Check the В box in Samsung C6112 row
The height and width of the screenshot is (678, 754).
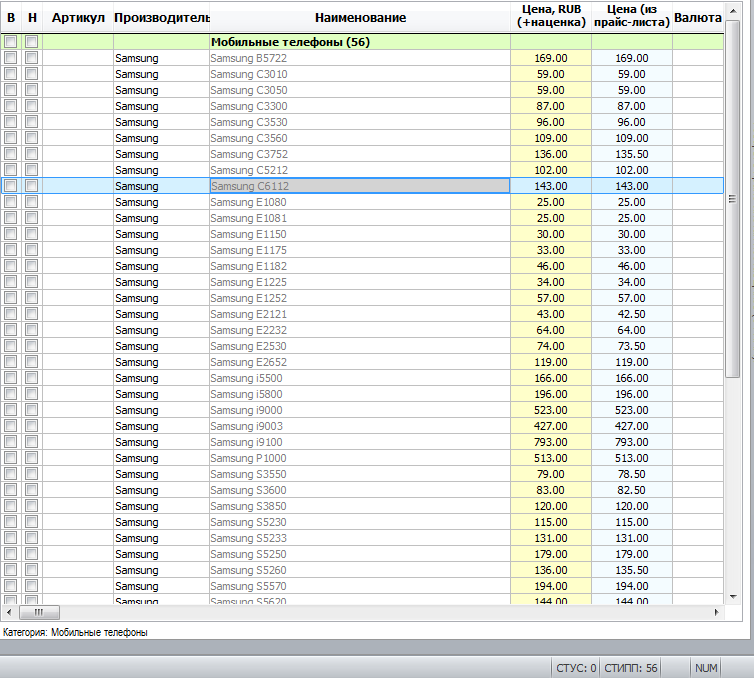click(11, 186)
